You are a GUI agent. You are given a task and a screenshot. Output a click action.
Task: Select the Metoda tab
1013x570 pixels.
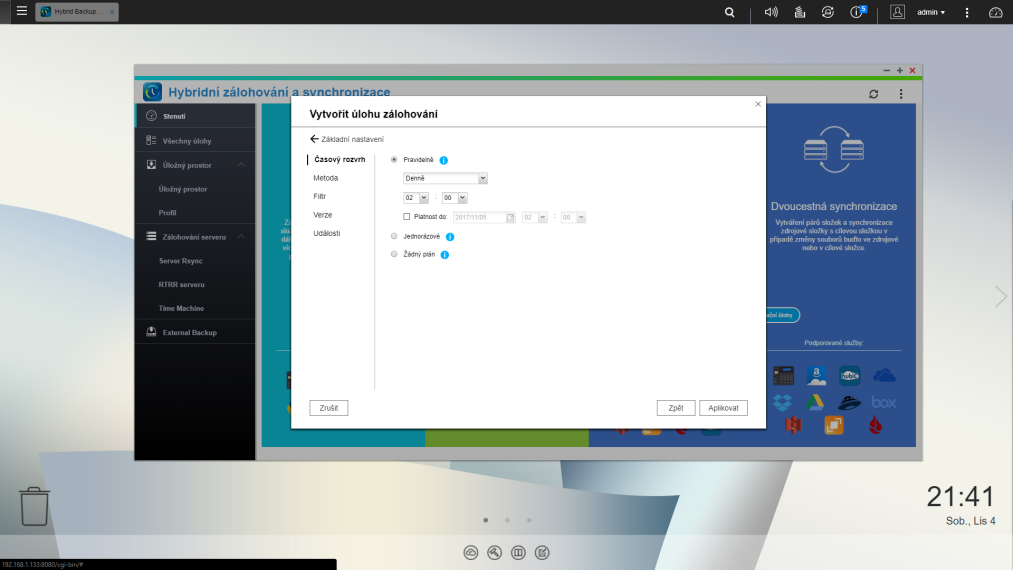pos(326,178)
